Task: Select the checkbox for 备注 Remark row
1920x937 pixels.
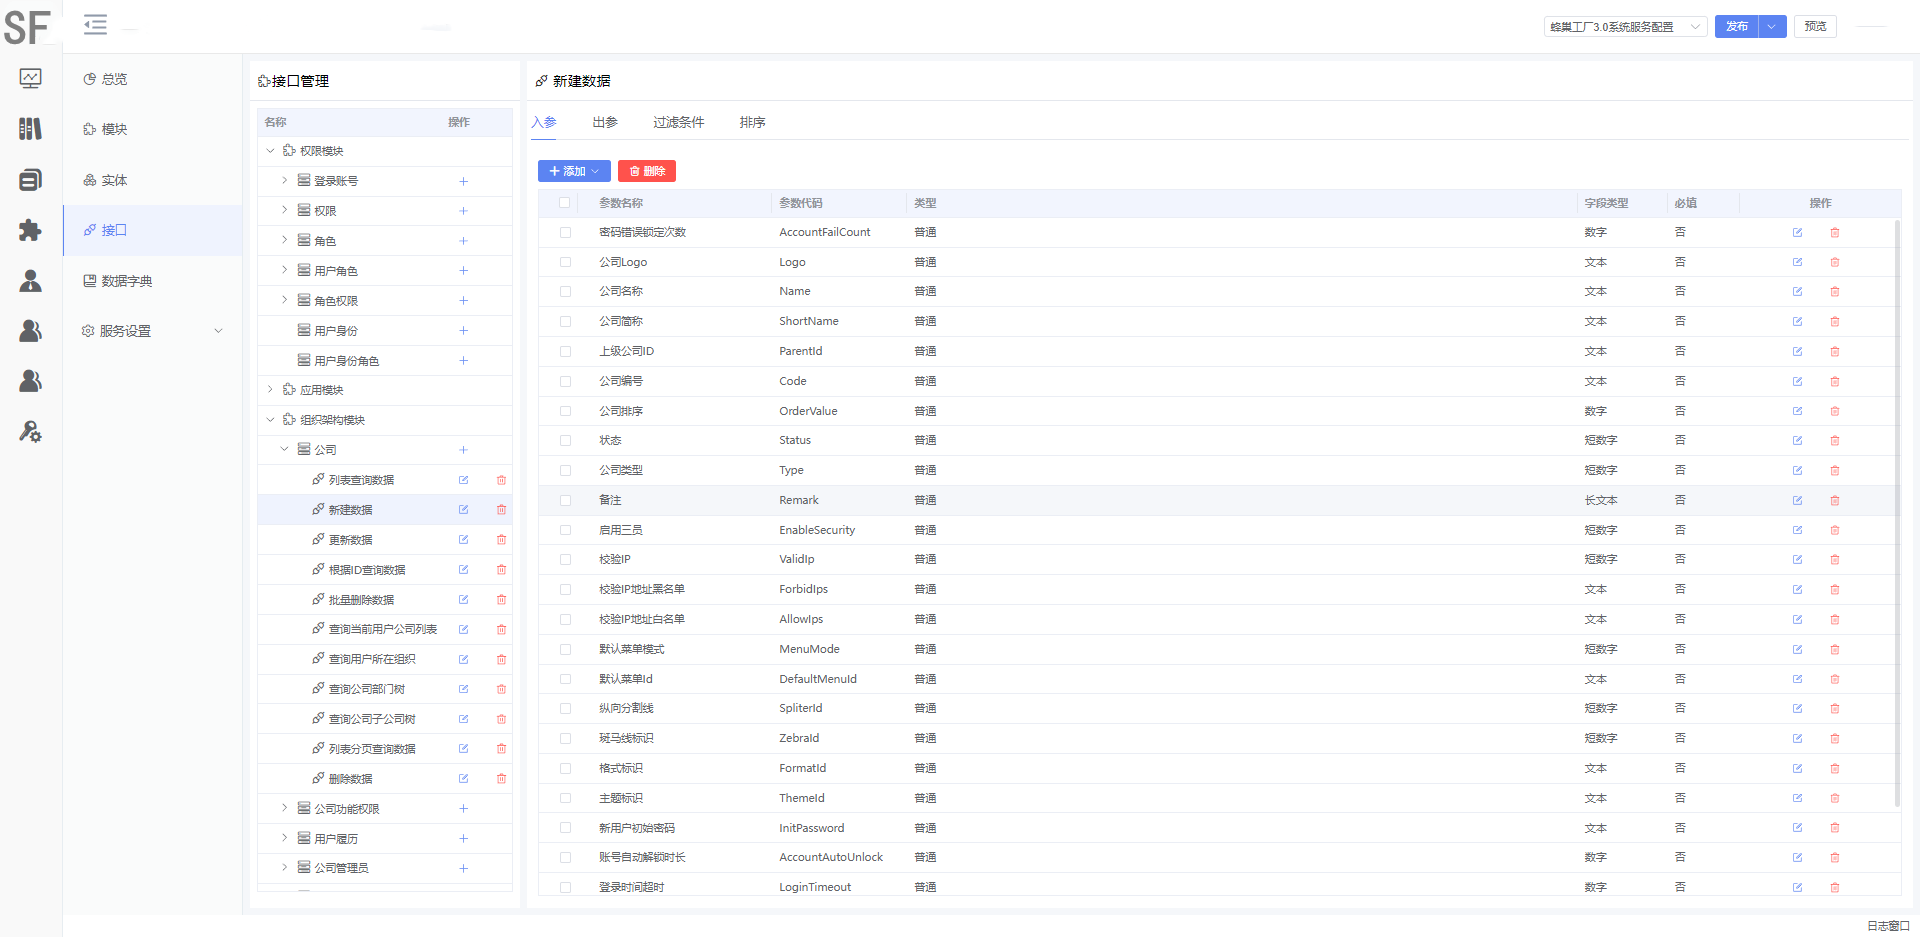Action: tap(565, 500)
